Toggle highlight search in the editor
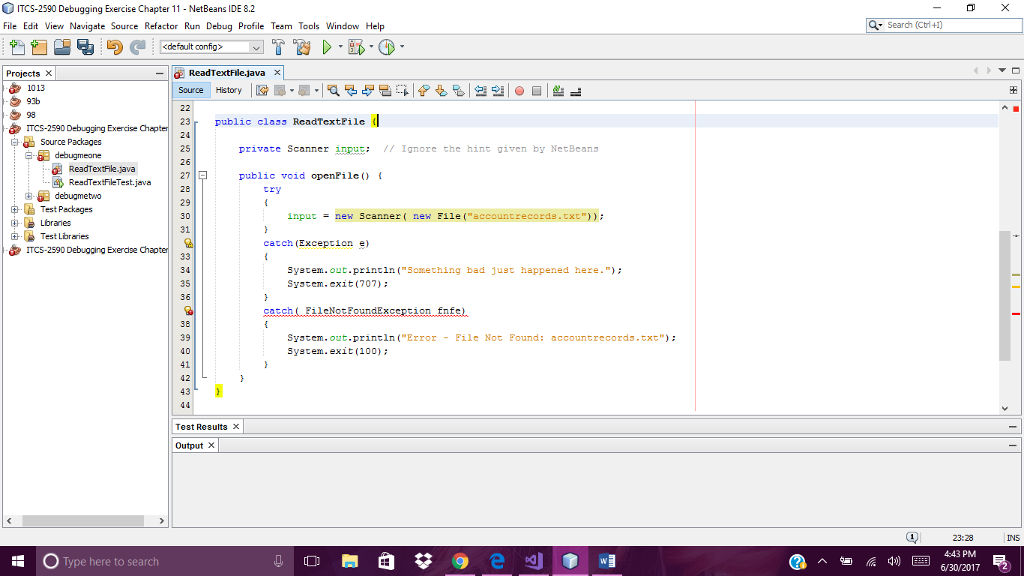 [385, 90]
